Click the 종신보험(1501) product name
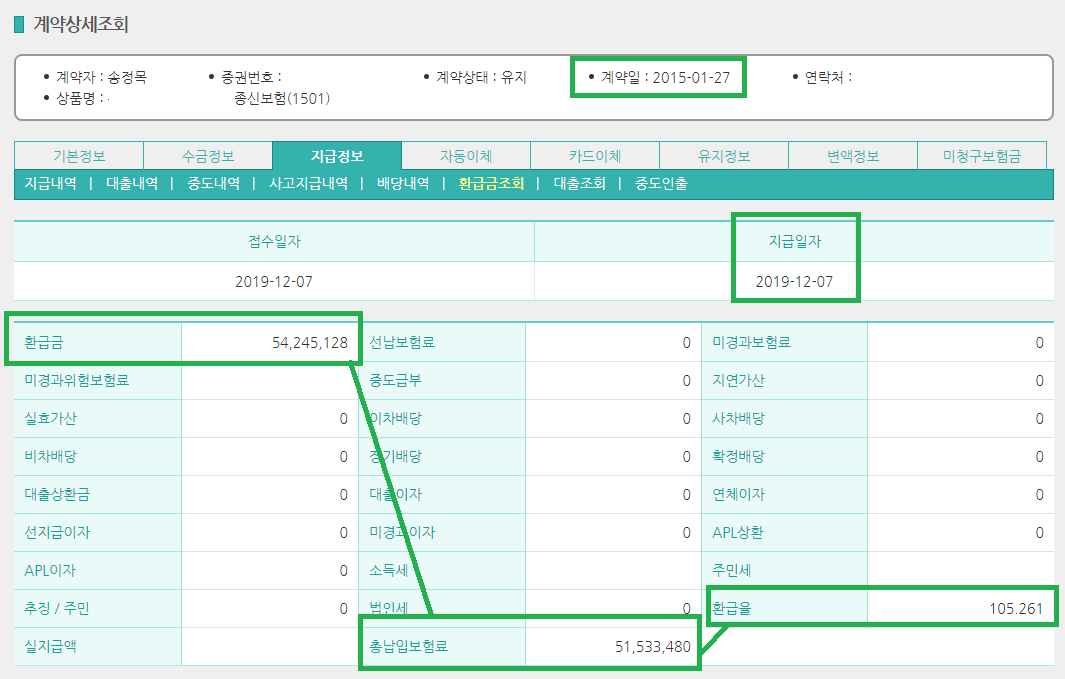This screenshot has width=1065, height=679. point(282,98)
